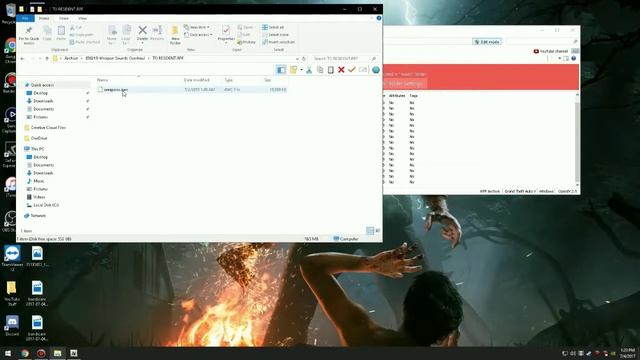Screen dimensions: 640x360
Task: Click the Rename icon in the ribbon
Action: [x=157, y=33]
